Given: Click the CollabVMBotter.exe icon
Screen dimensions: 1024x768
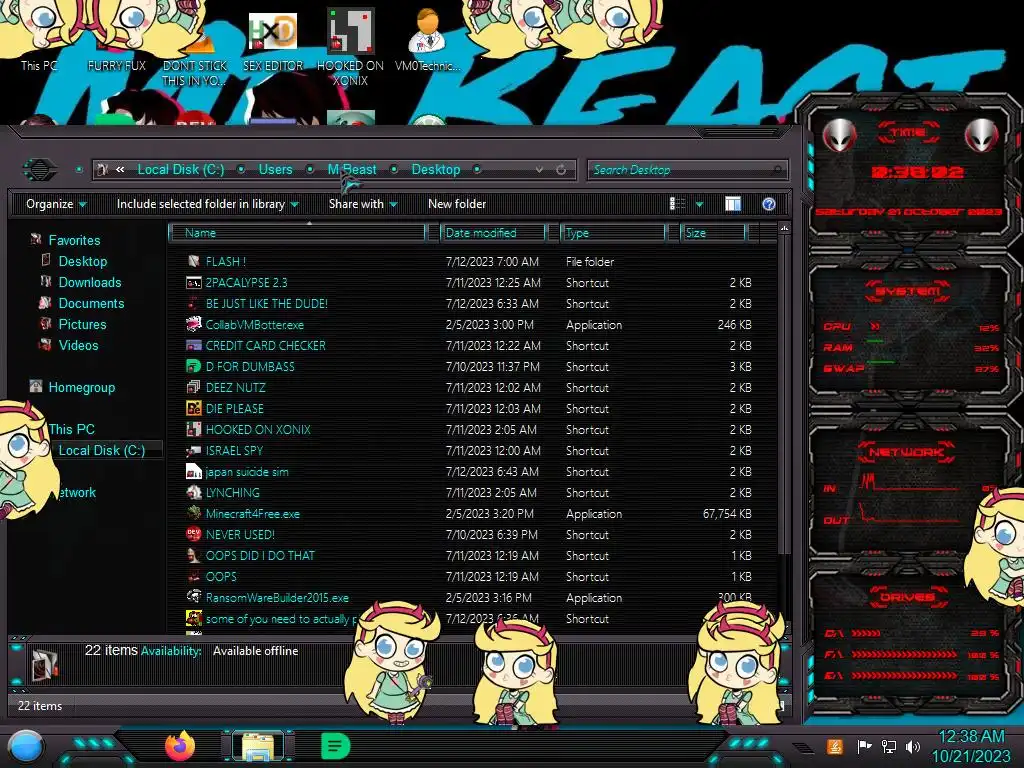Looking at the screenshot, I should click(x=194, y=325).
